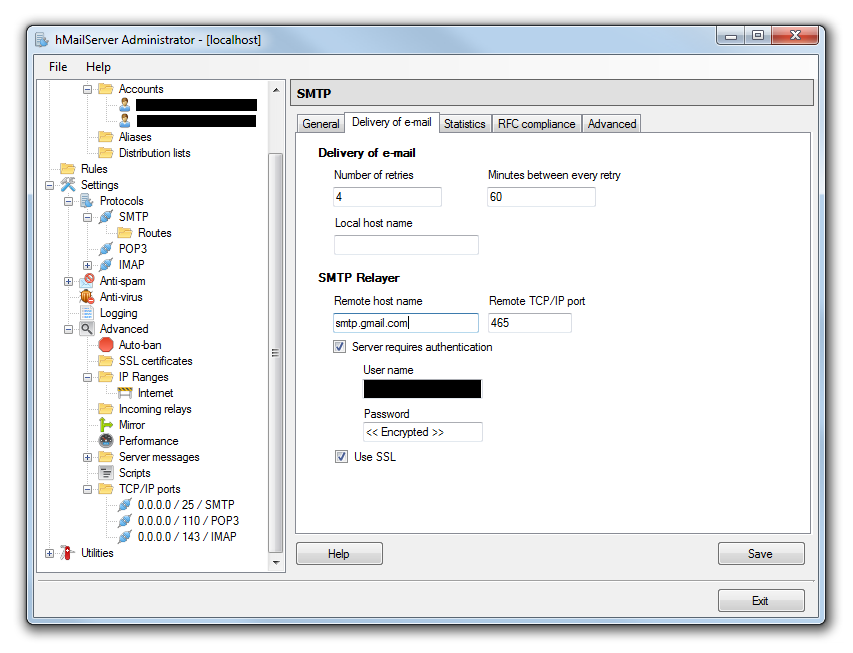Click the Internet IP range icon

coord(125,393)
